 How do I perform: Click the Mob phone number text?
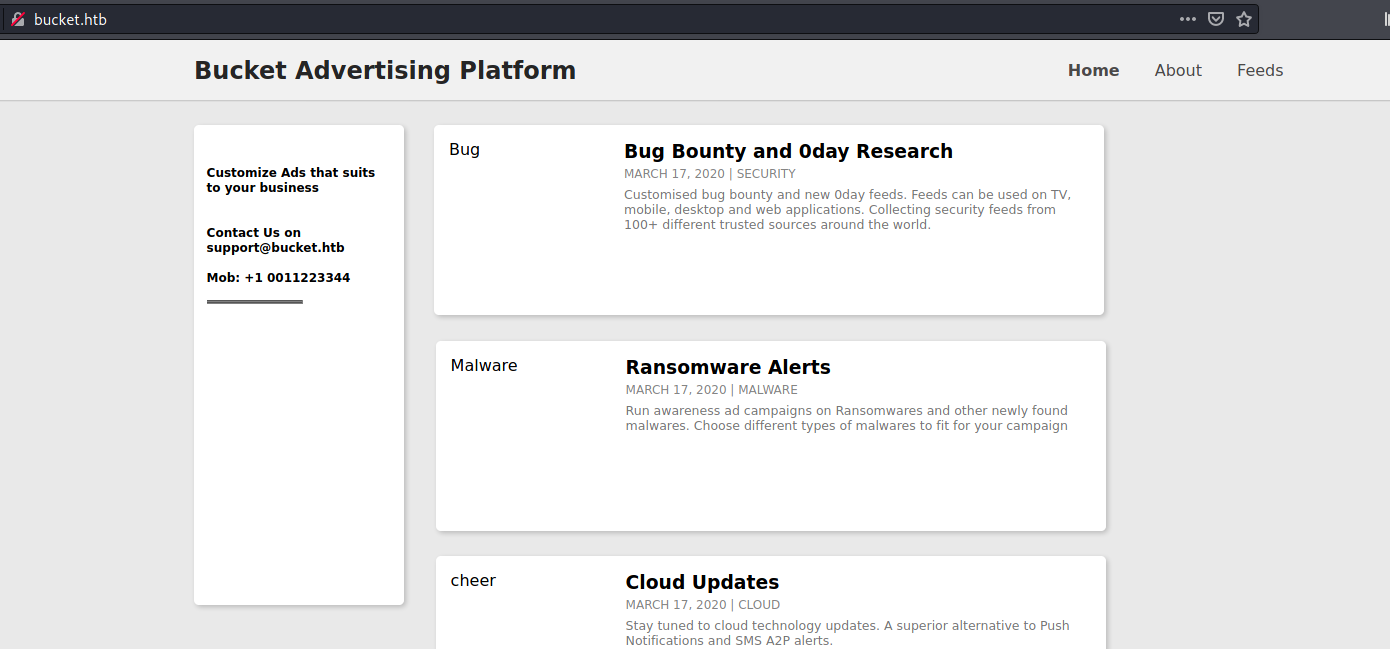coord(278,278)
